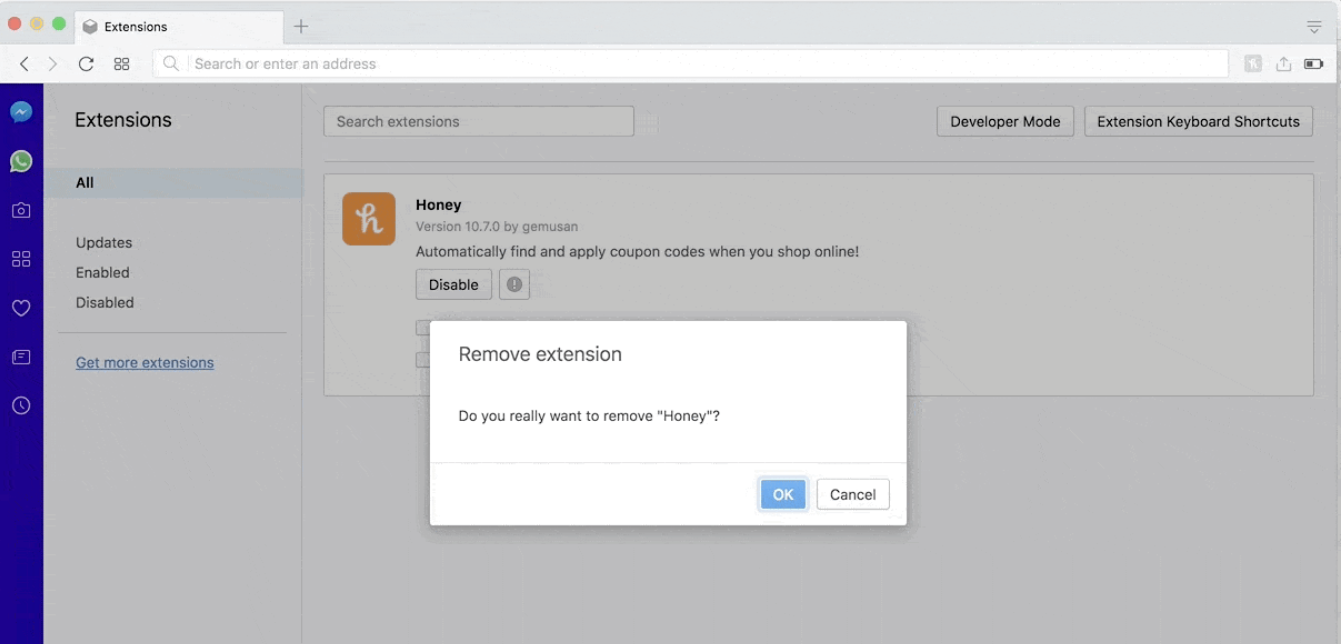Screen dimensions: 1344x644
Task: Reload the page
Action: 86,64
